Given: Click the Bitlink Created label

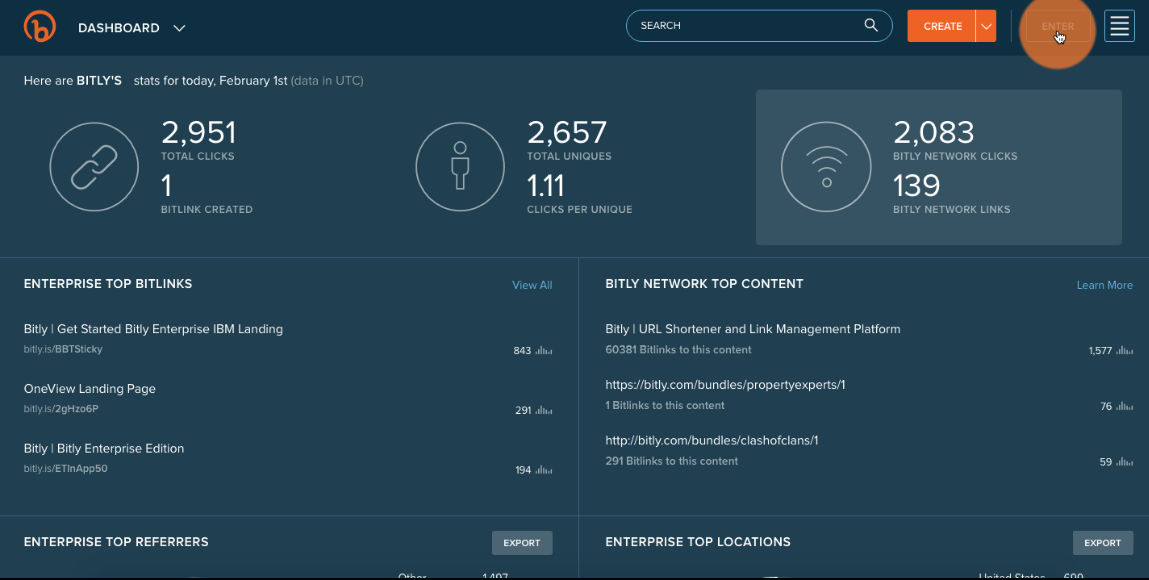Looking at the screenshot, I should [x=207, y=209].
